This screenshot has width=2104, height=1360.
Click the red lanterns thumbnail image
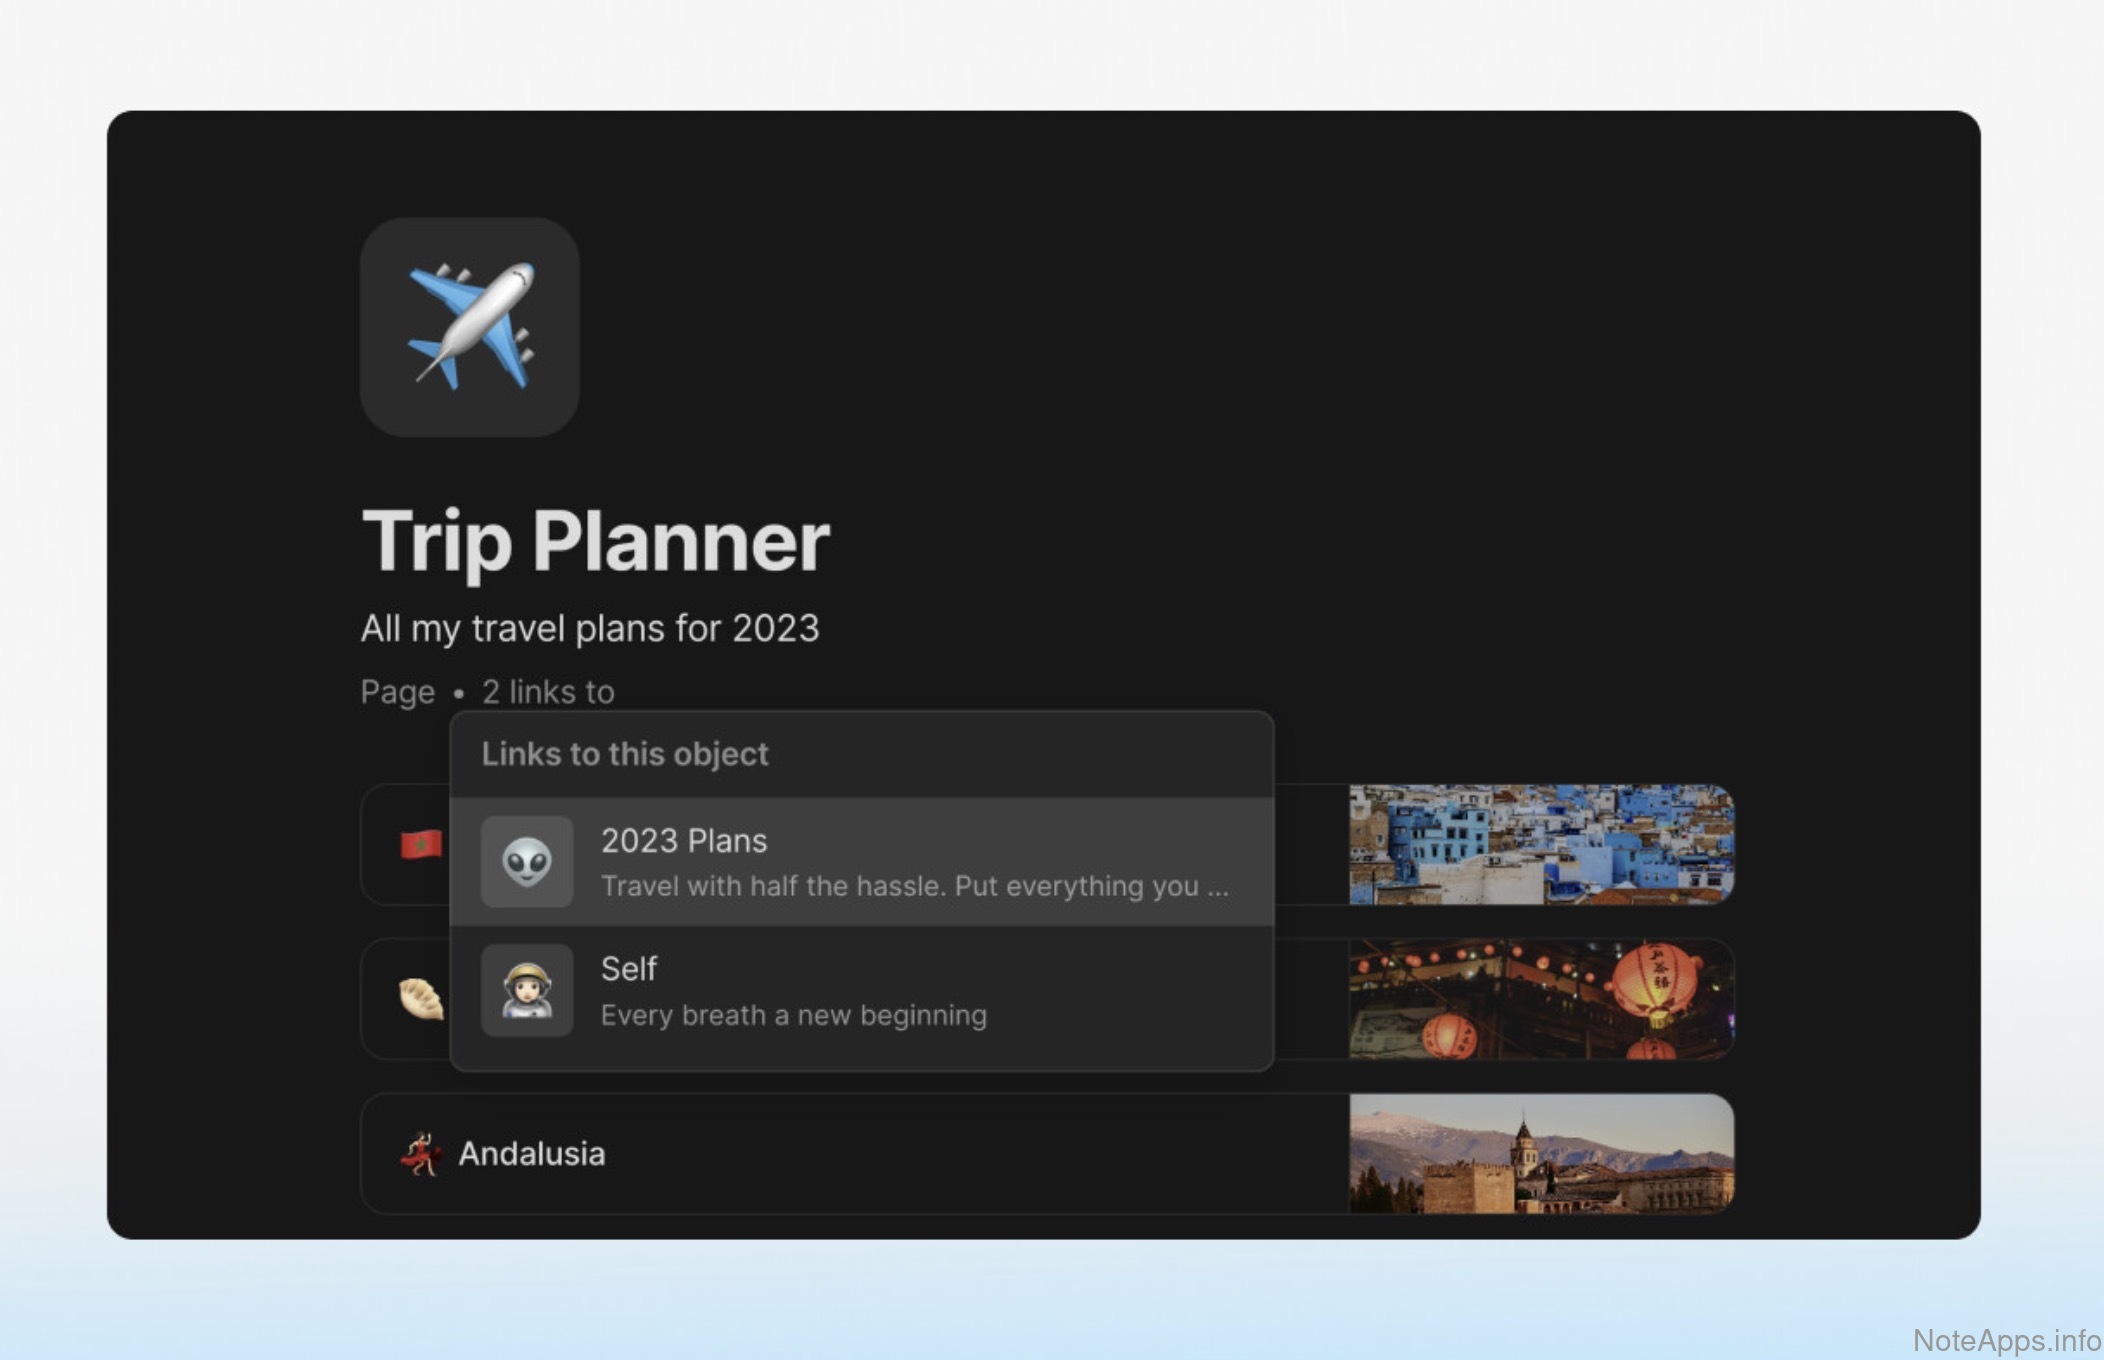coord(1541,999)
